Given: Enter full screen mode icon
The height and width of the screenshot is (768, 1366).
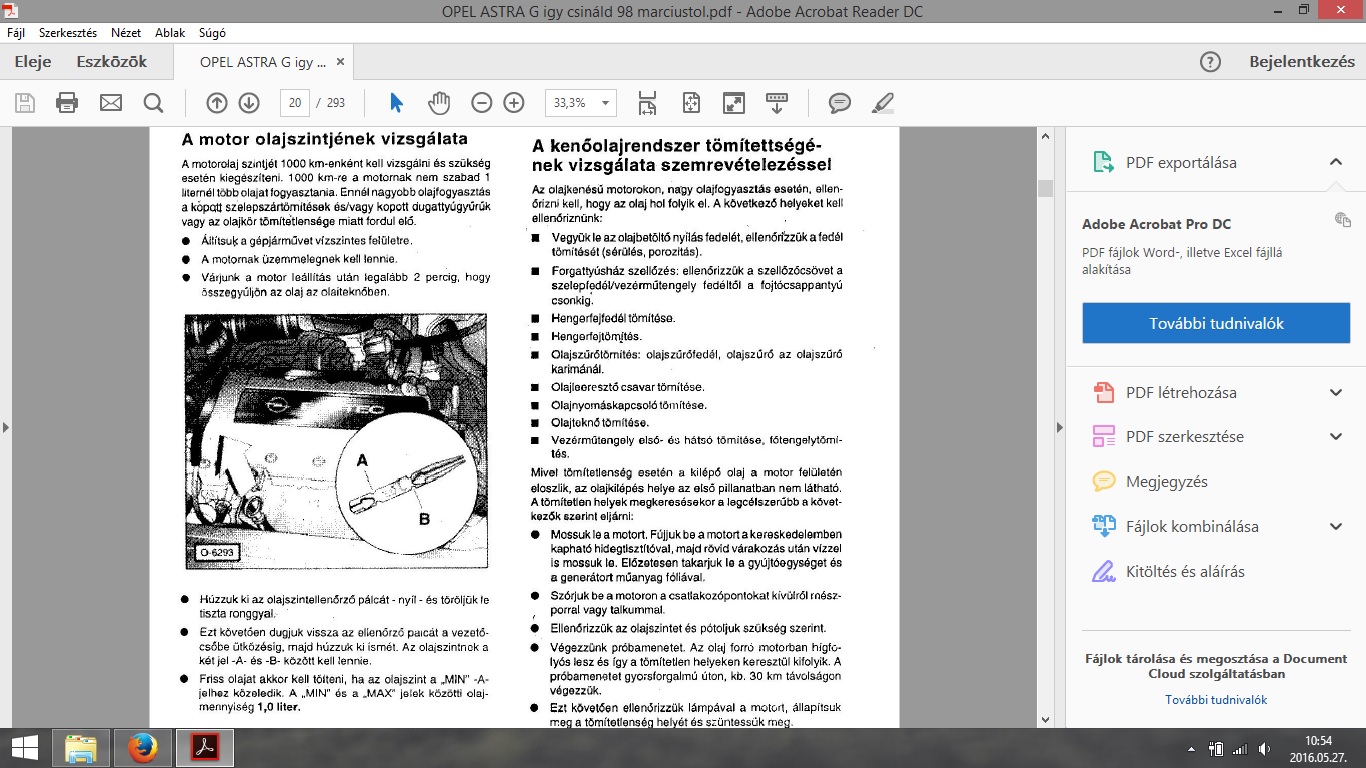Looking at the screenshot, I should [x=734, y=102].
